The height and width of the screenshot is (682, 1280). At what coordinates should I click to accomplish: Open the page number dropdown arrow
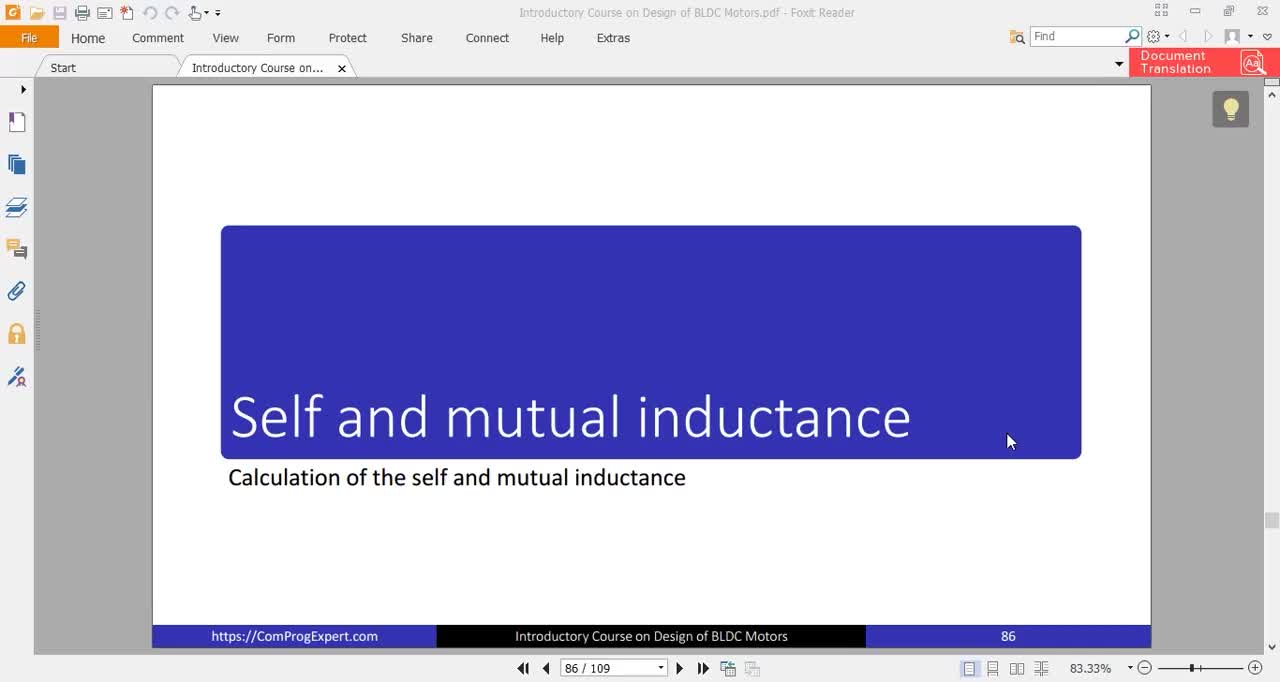click(x=661, y=668)
